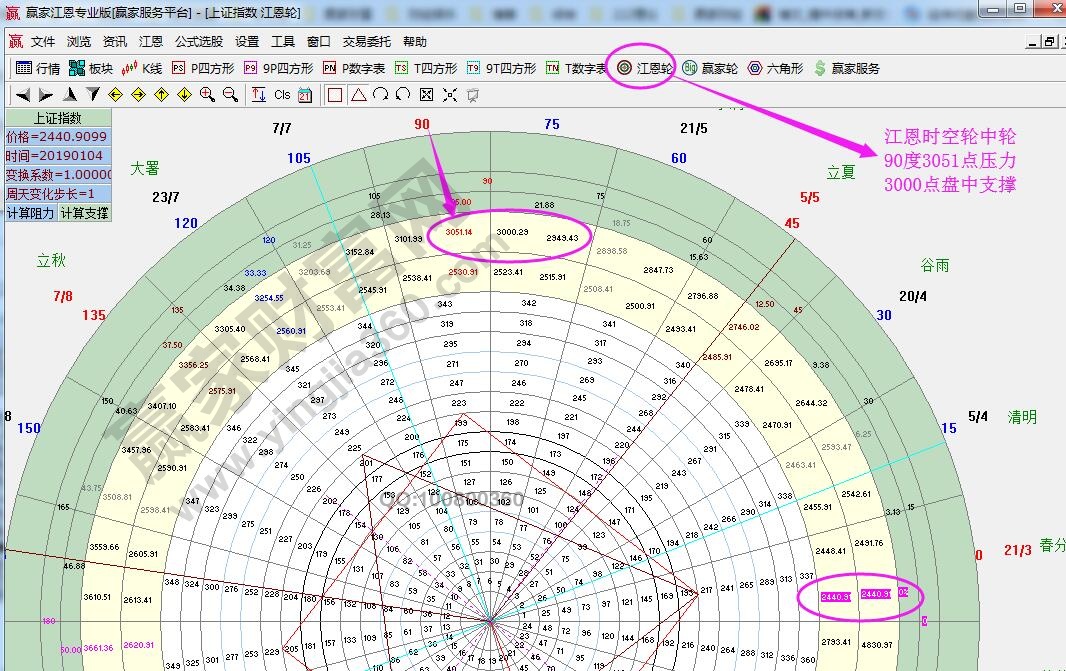Open the 公式选股 menu
The height and width of the screenshot is (671, 1066).
pos(199,41)
